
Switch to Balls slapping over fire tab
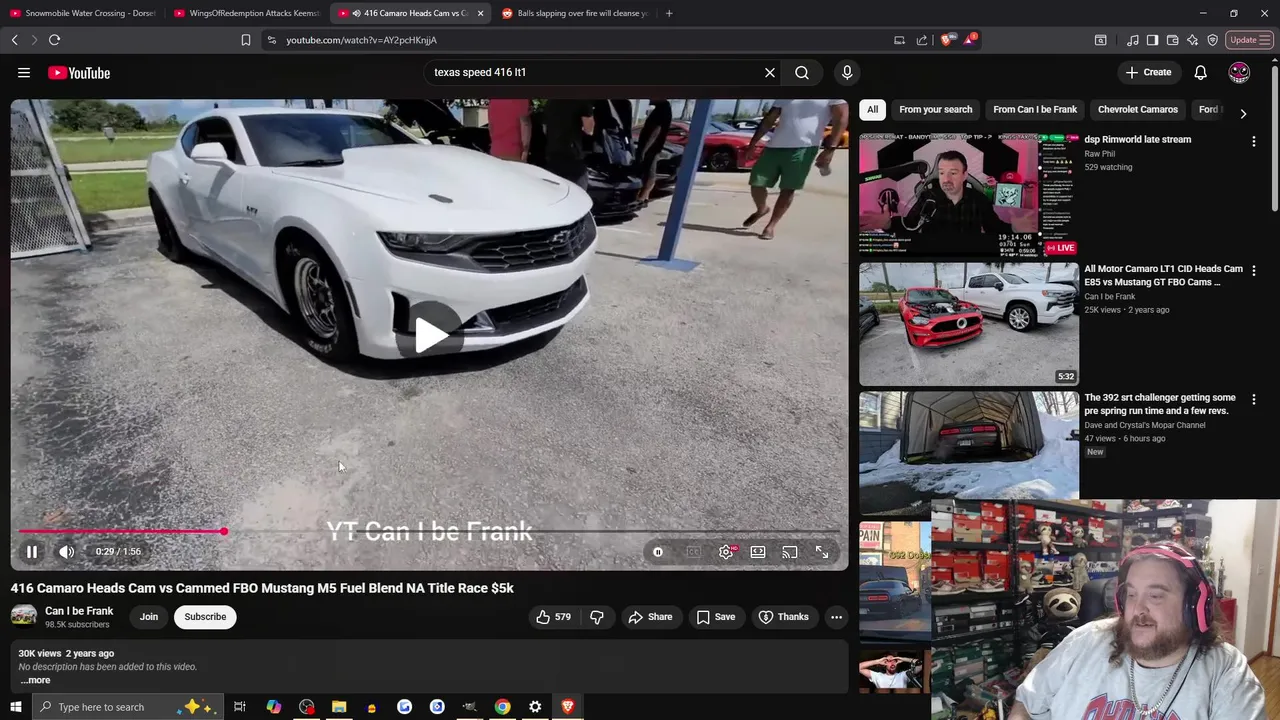575,13
